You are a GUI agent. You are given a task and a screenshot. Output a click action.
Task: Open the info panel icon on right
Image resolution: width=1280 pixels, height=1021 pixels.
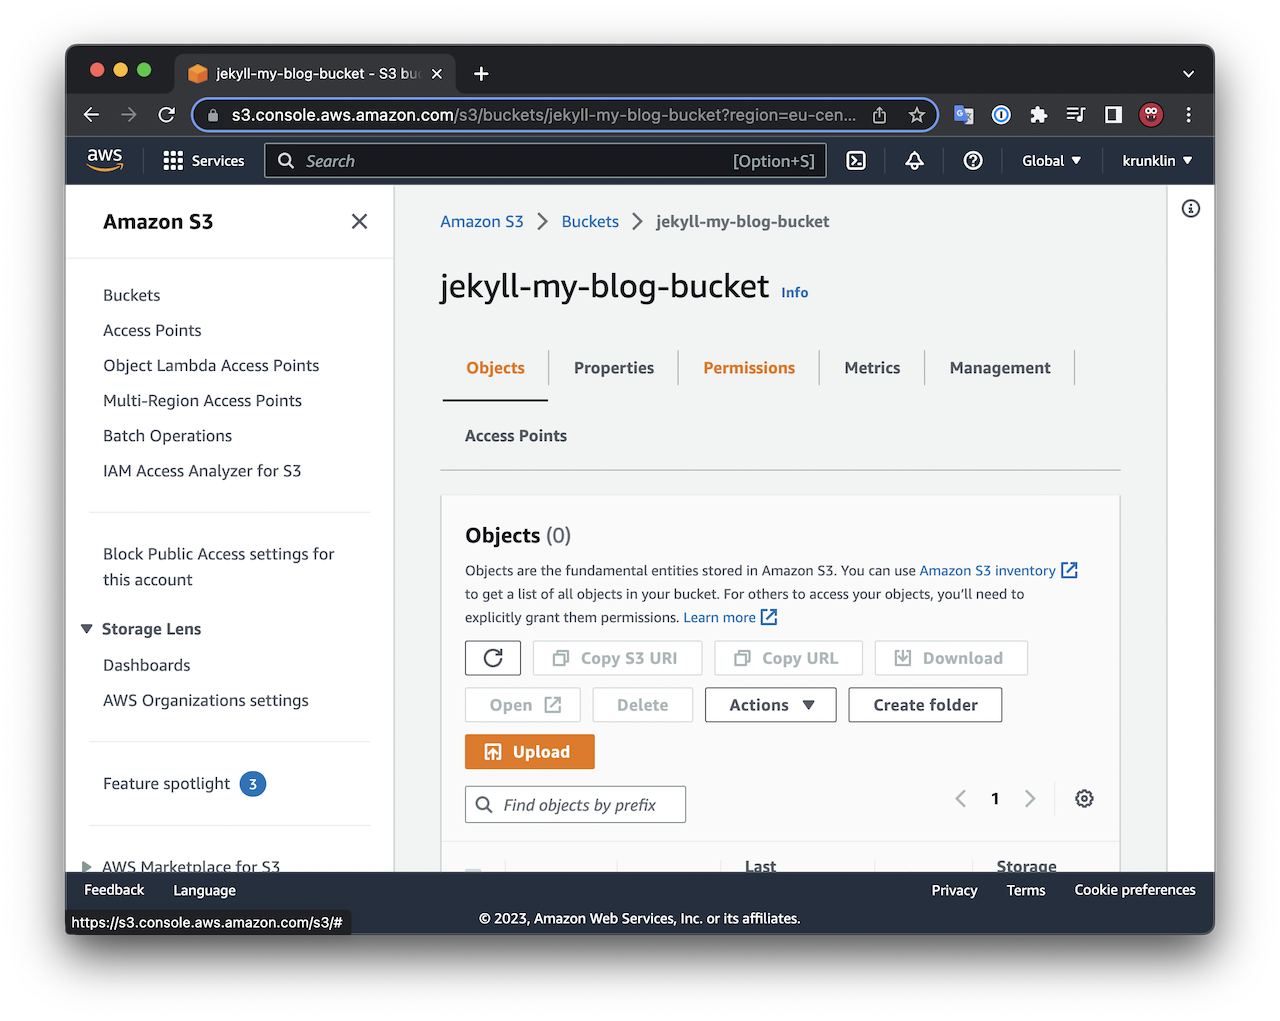click(1190, 209)
